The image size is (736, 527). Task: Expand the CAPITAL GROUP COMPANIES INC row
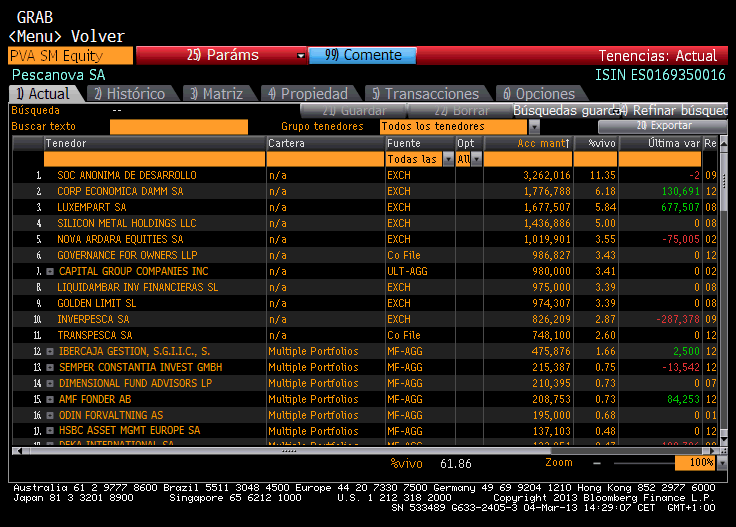(x=50, y=272)
